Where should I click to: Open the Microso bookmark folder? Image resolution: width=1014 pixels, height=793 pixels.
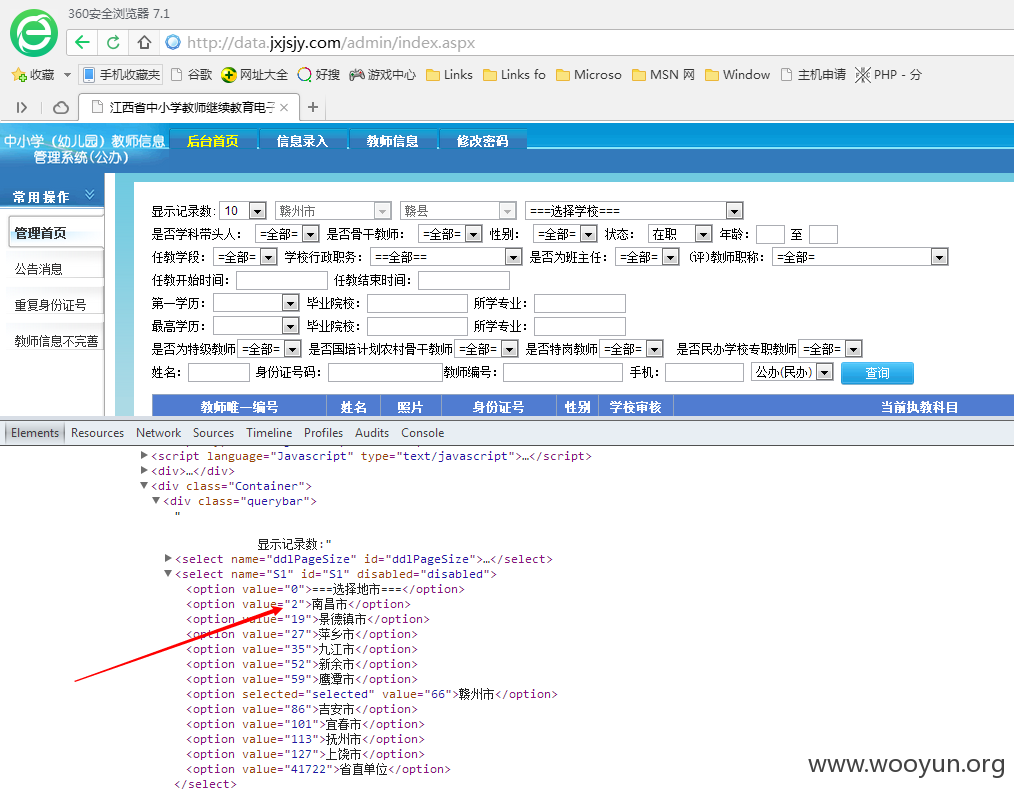click(588, 74)
